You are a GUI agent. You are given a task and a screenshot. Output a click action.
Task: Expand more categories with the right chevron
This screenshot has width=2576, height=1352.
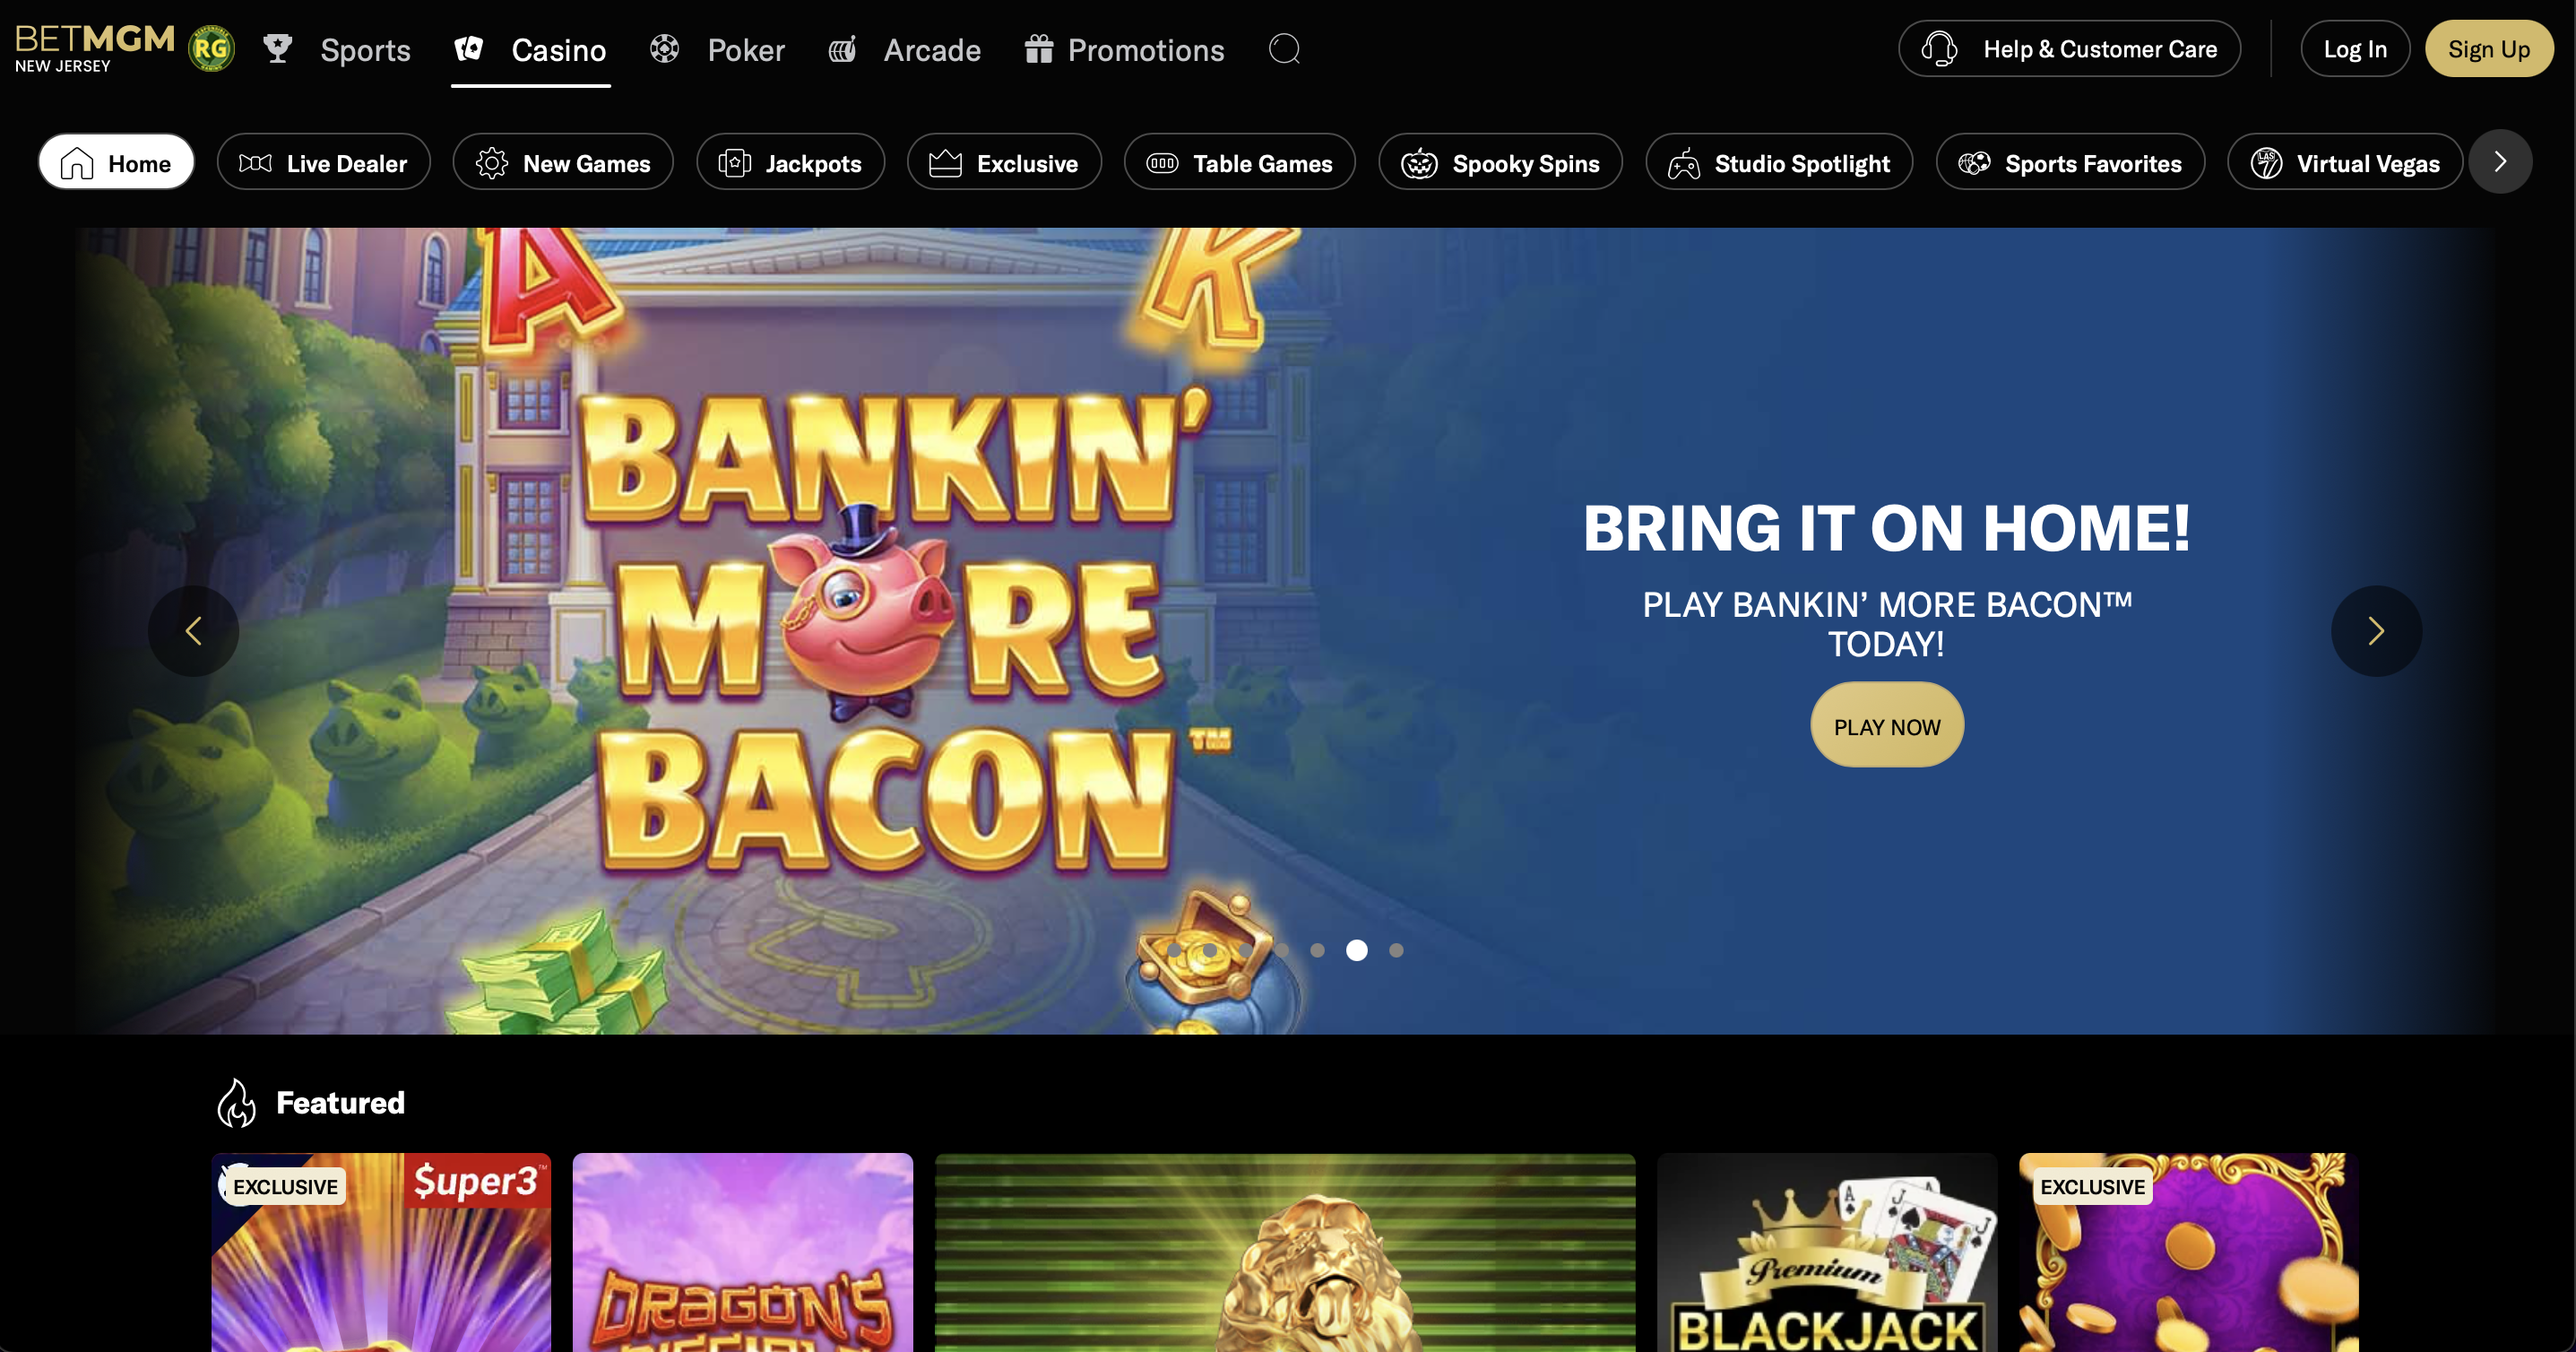(x=2500, y=162)
